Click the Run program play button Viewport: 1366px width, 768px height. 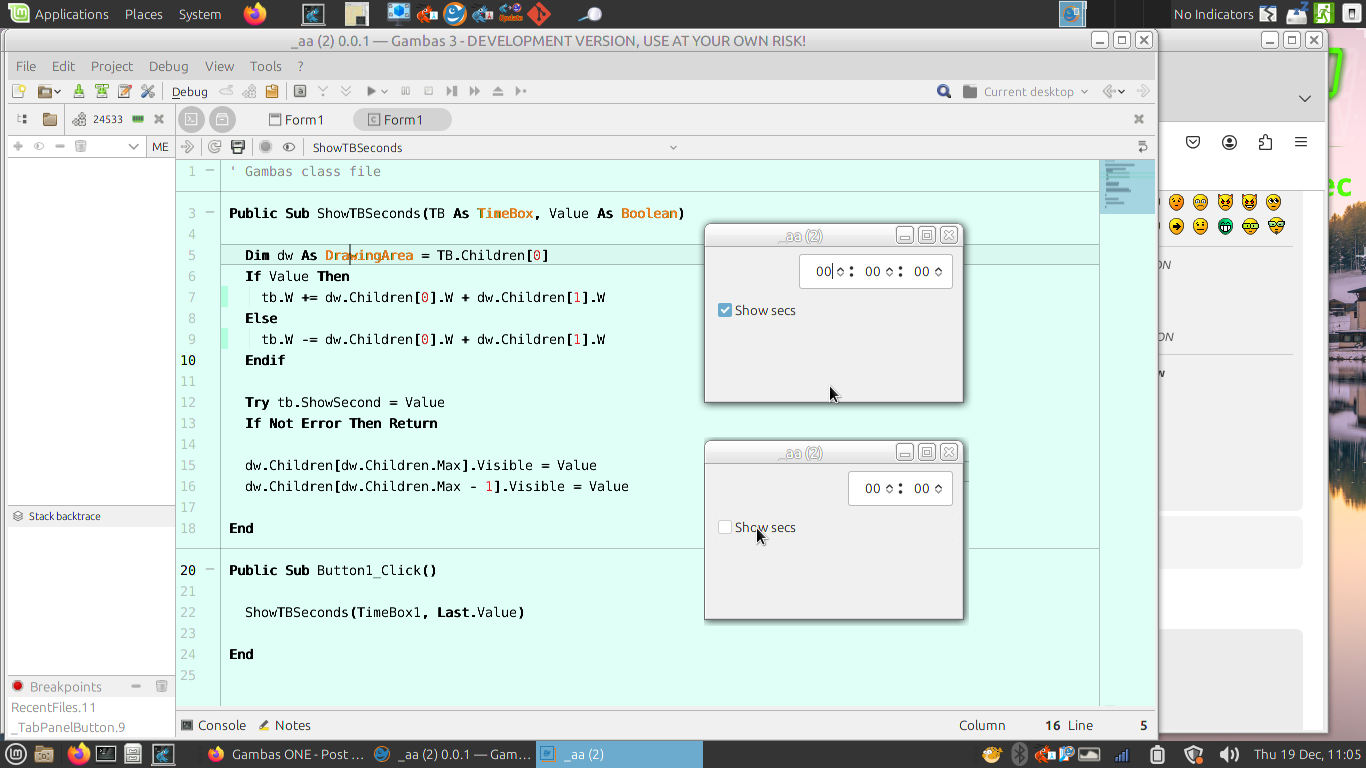371,91
